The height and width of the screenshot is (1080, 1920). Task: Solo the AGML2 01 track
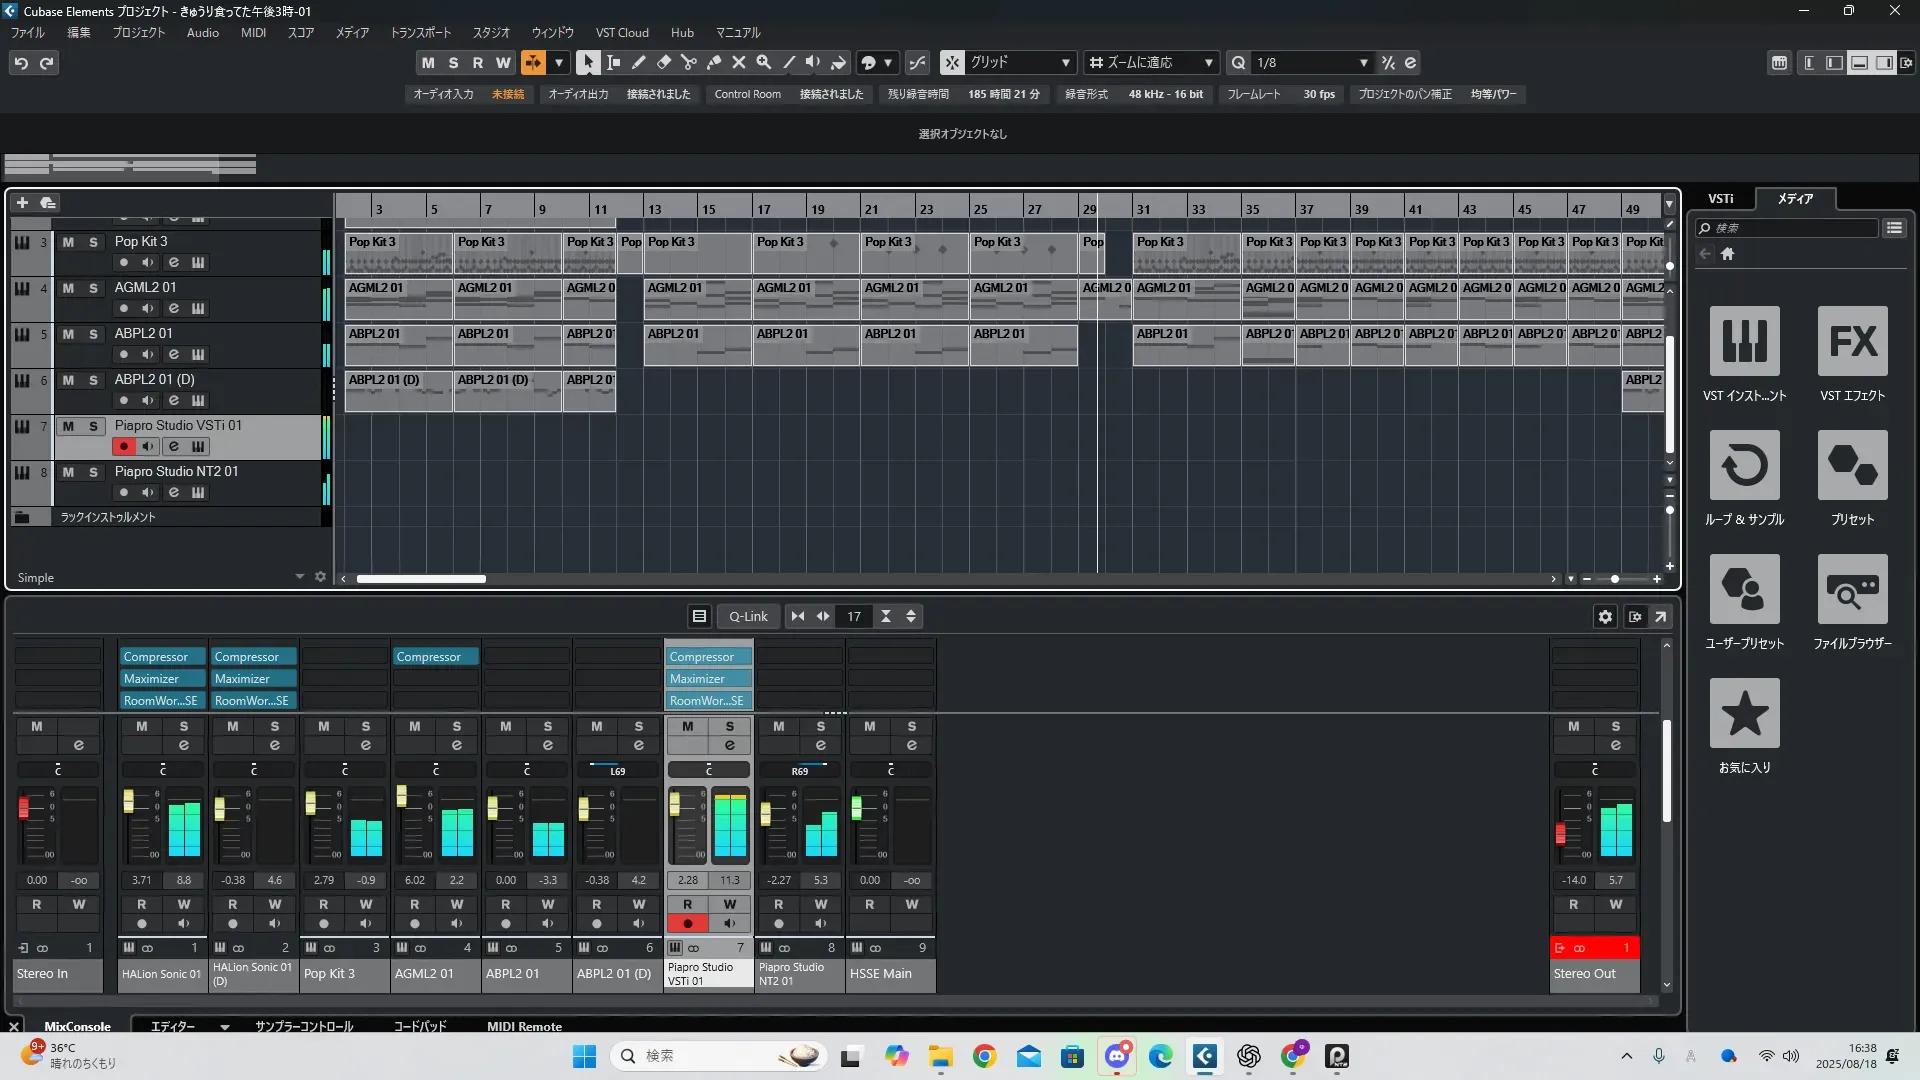point(93,288)
